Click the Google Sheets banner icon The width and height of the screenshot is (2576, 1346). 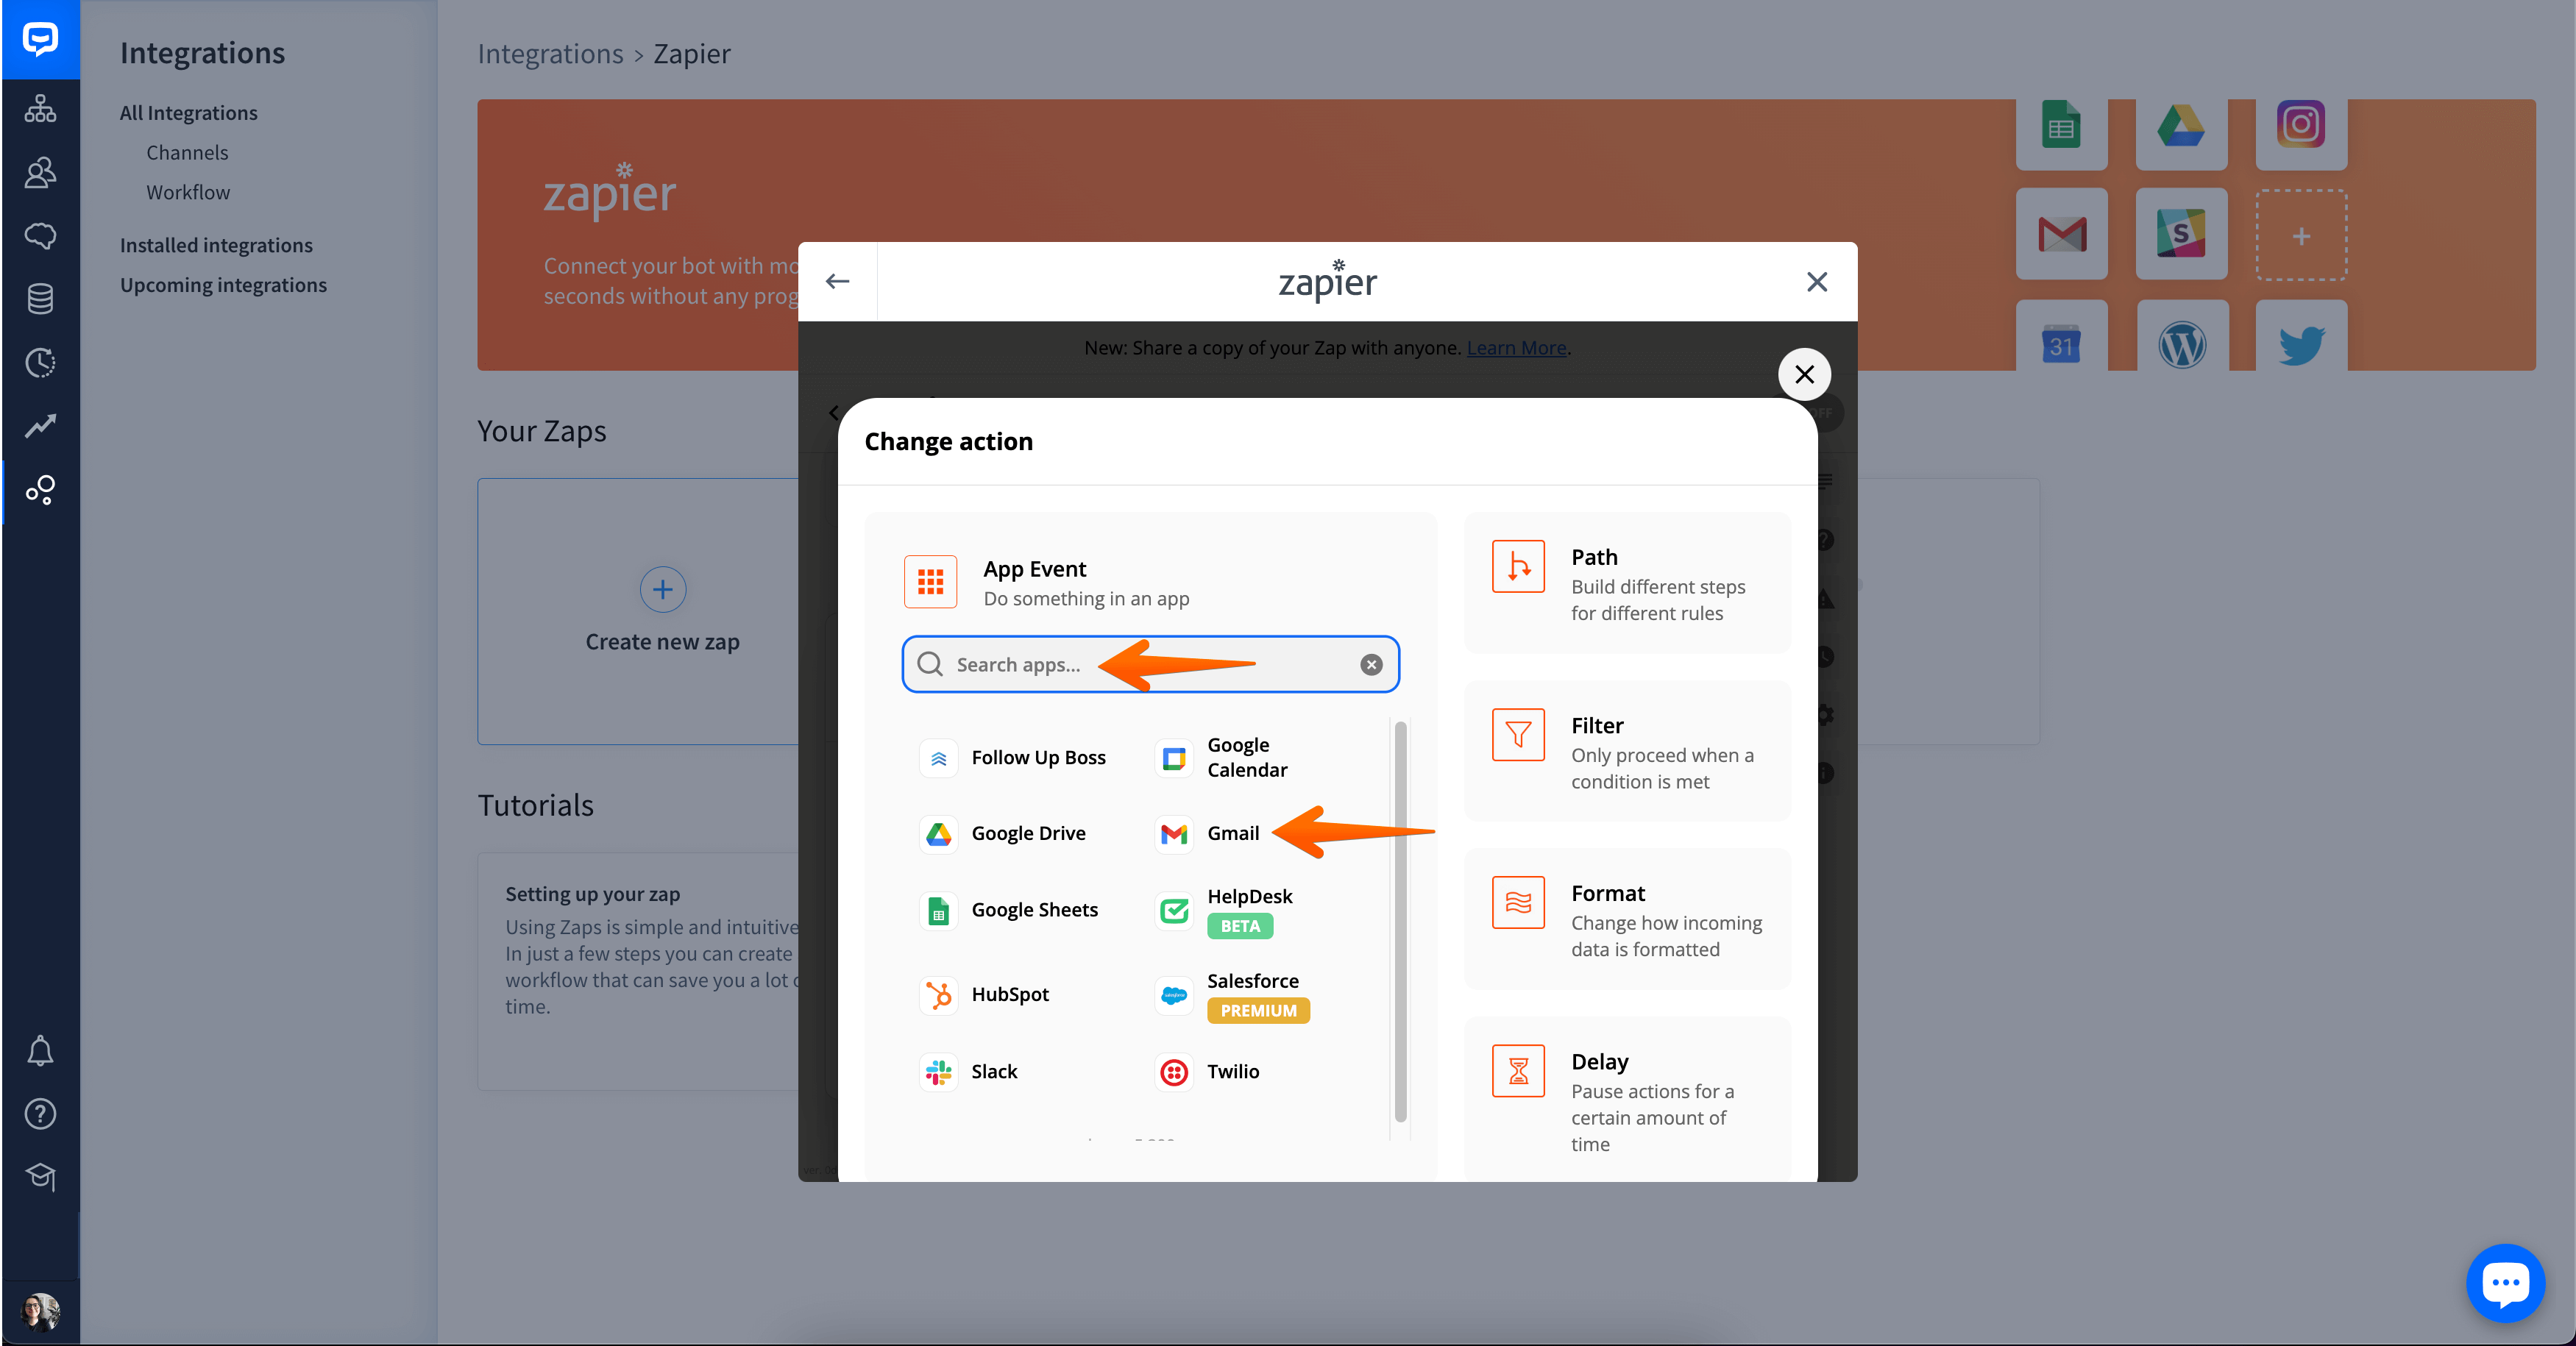2061,126
